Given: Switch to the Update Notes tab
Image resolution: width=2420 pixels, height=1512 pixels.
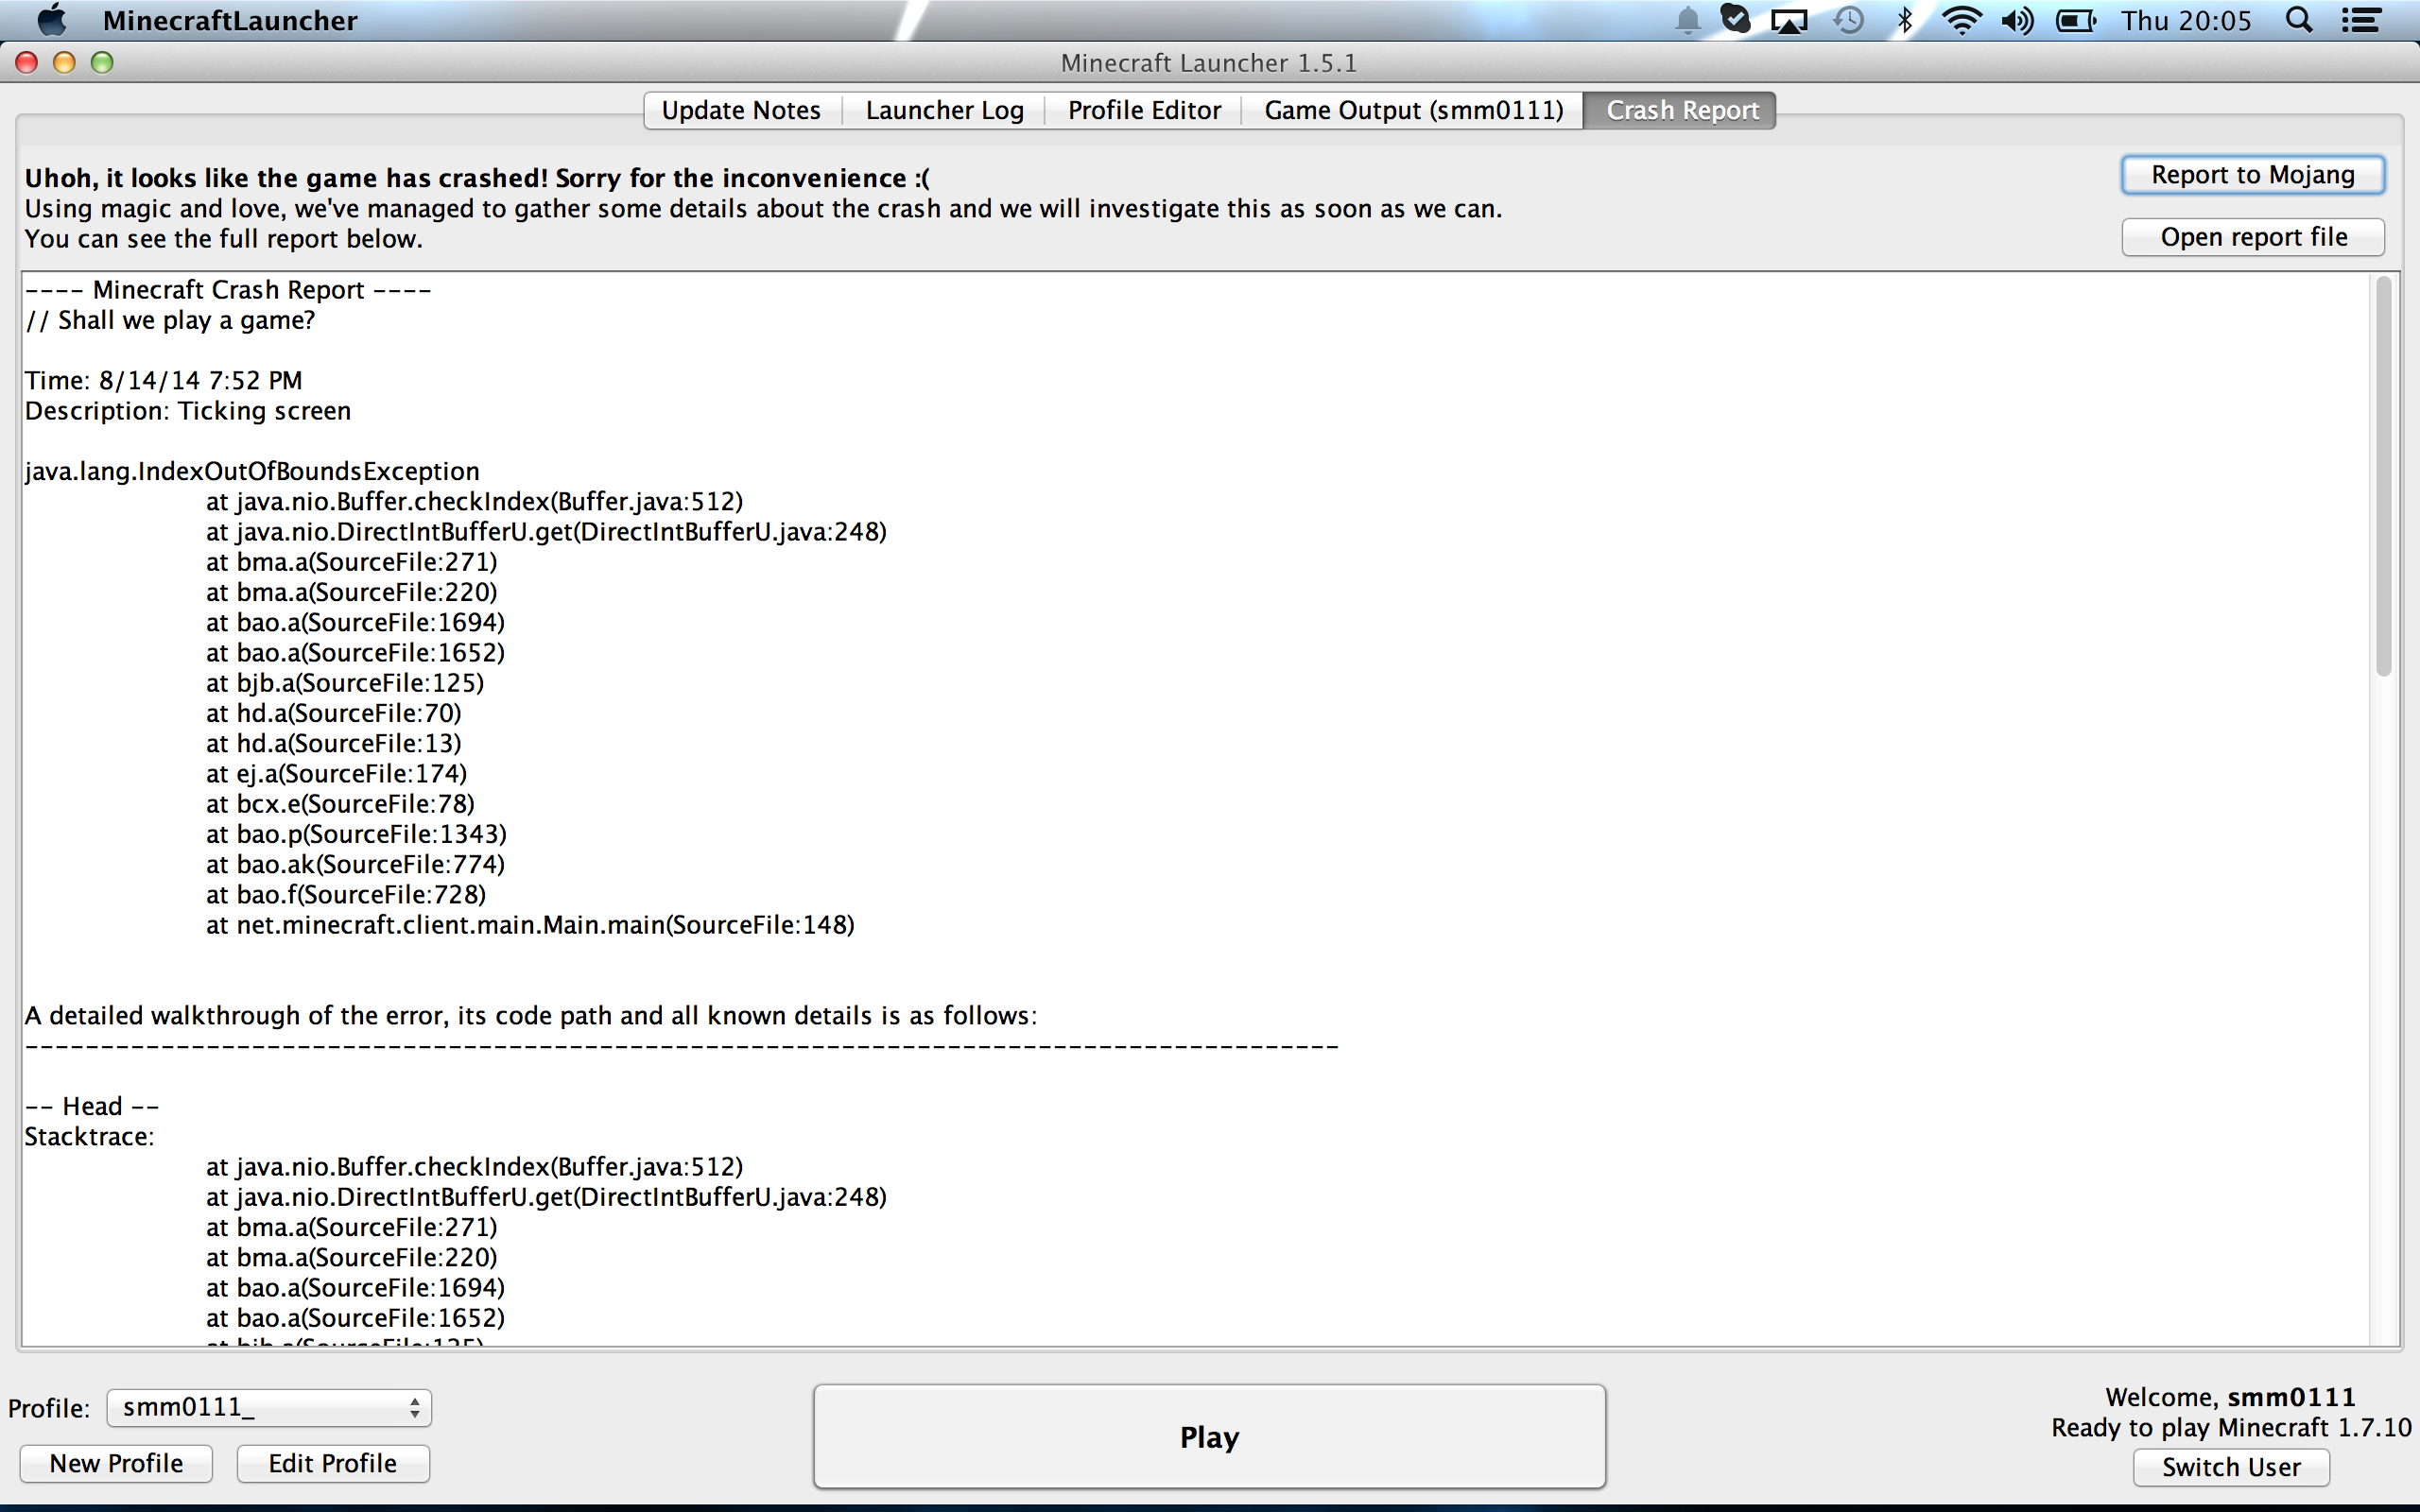Looking at the screenshot, I should click(x=741, y=110).
